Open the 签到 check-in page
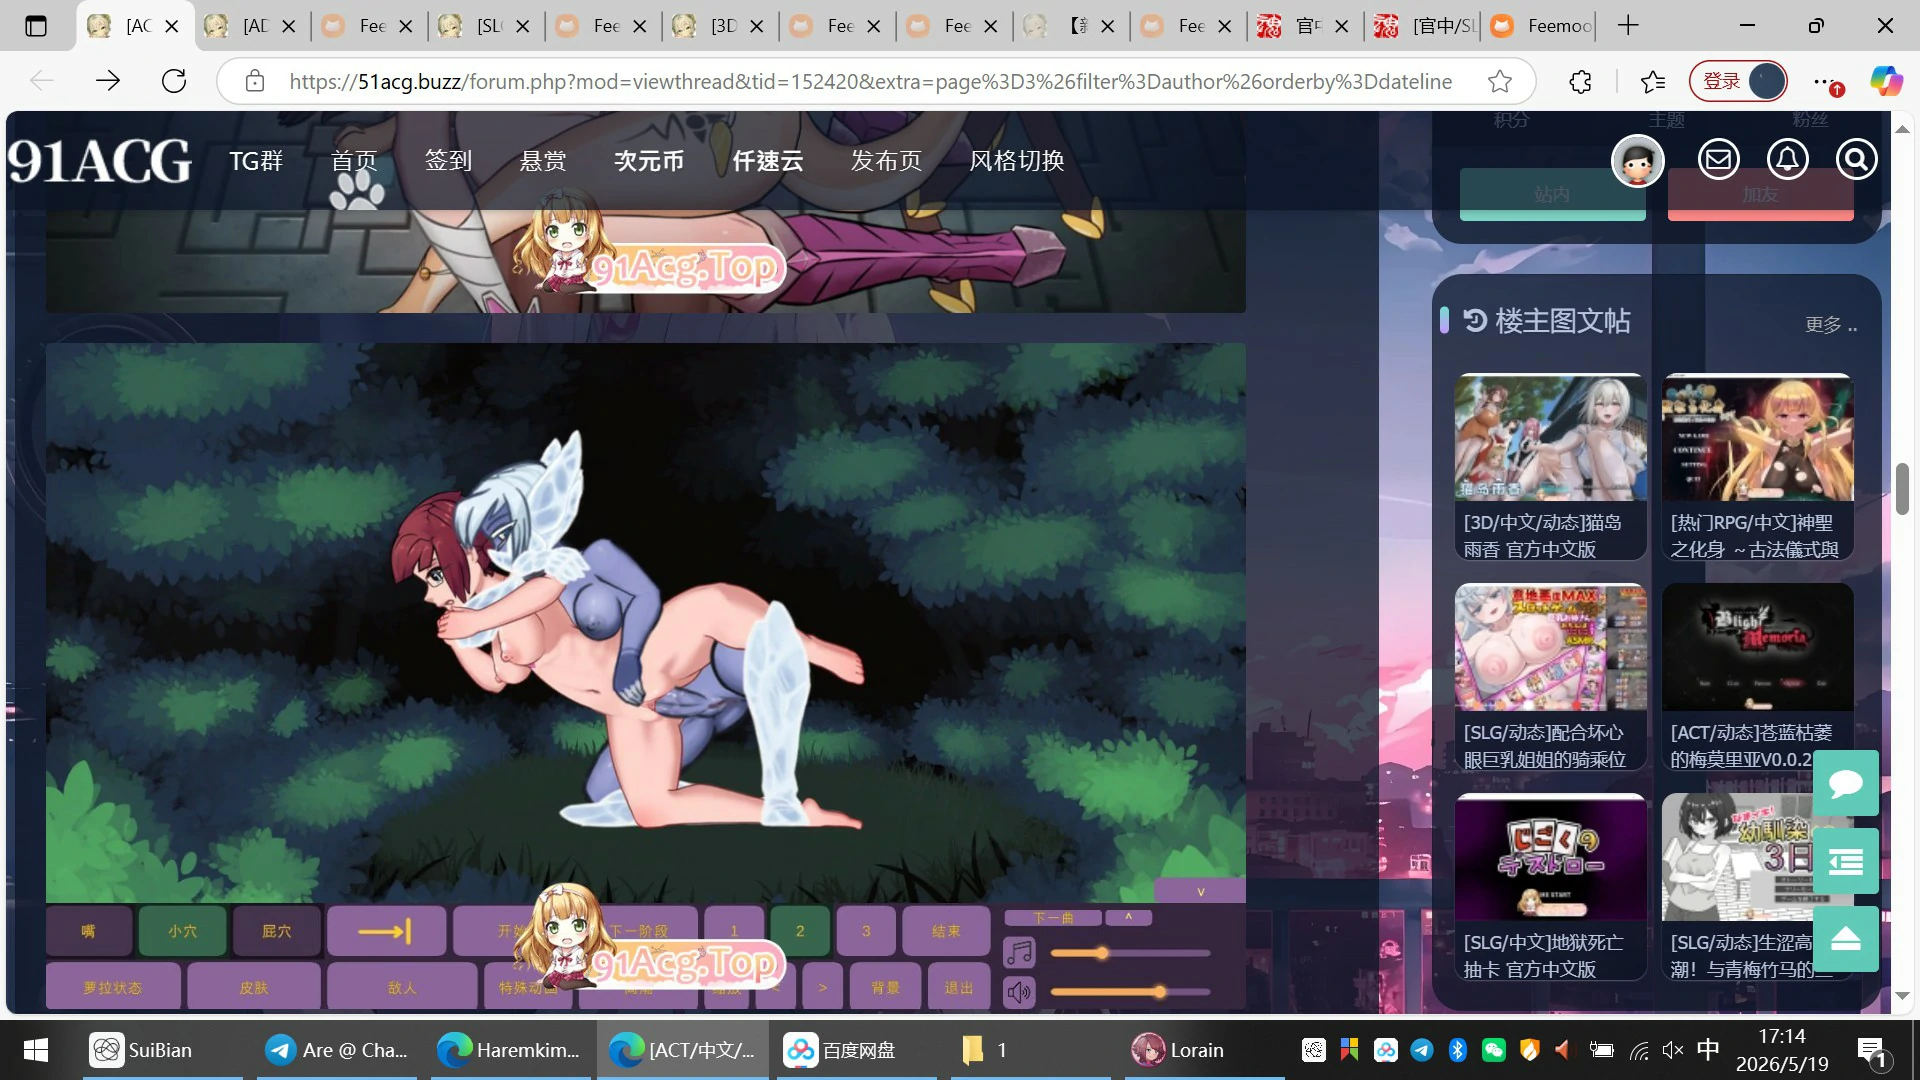1920x1080 pixels. (x=448, y=161)
